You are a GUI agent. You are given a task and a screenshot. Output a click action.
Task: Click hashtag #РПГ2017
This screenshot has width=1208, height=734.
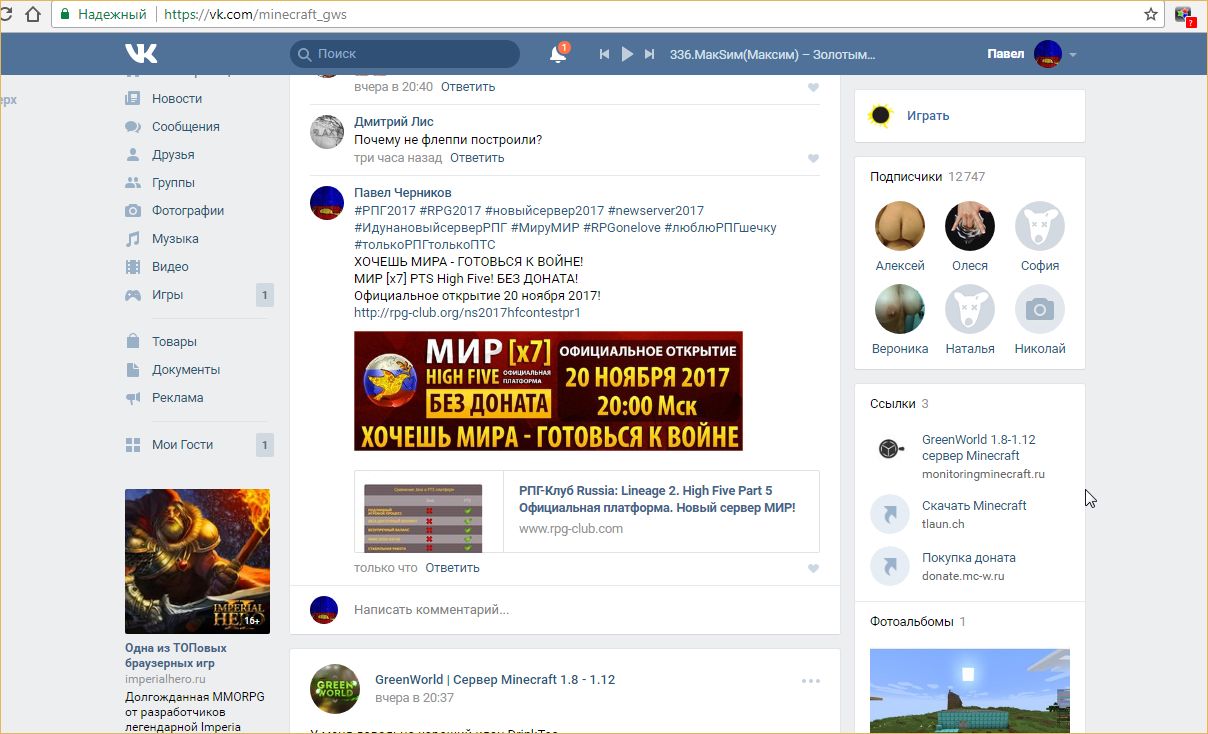click(x=384, y=211)
